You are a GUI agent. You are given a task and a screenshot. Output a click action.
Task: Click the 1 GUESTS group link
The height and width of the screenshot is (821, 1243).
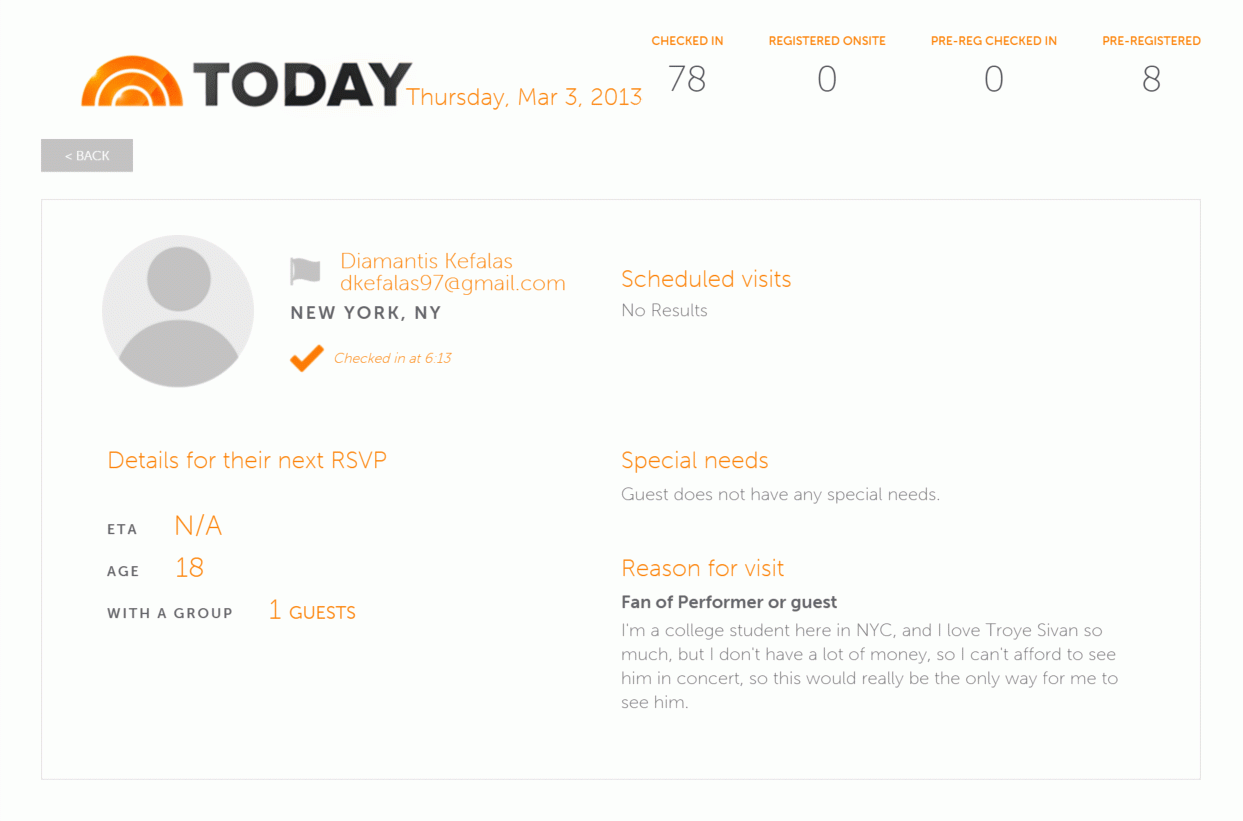tap(312, 611)
